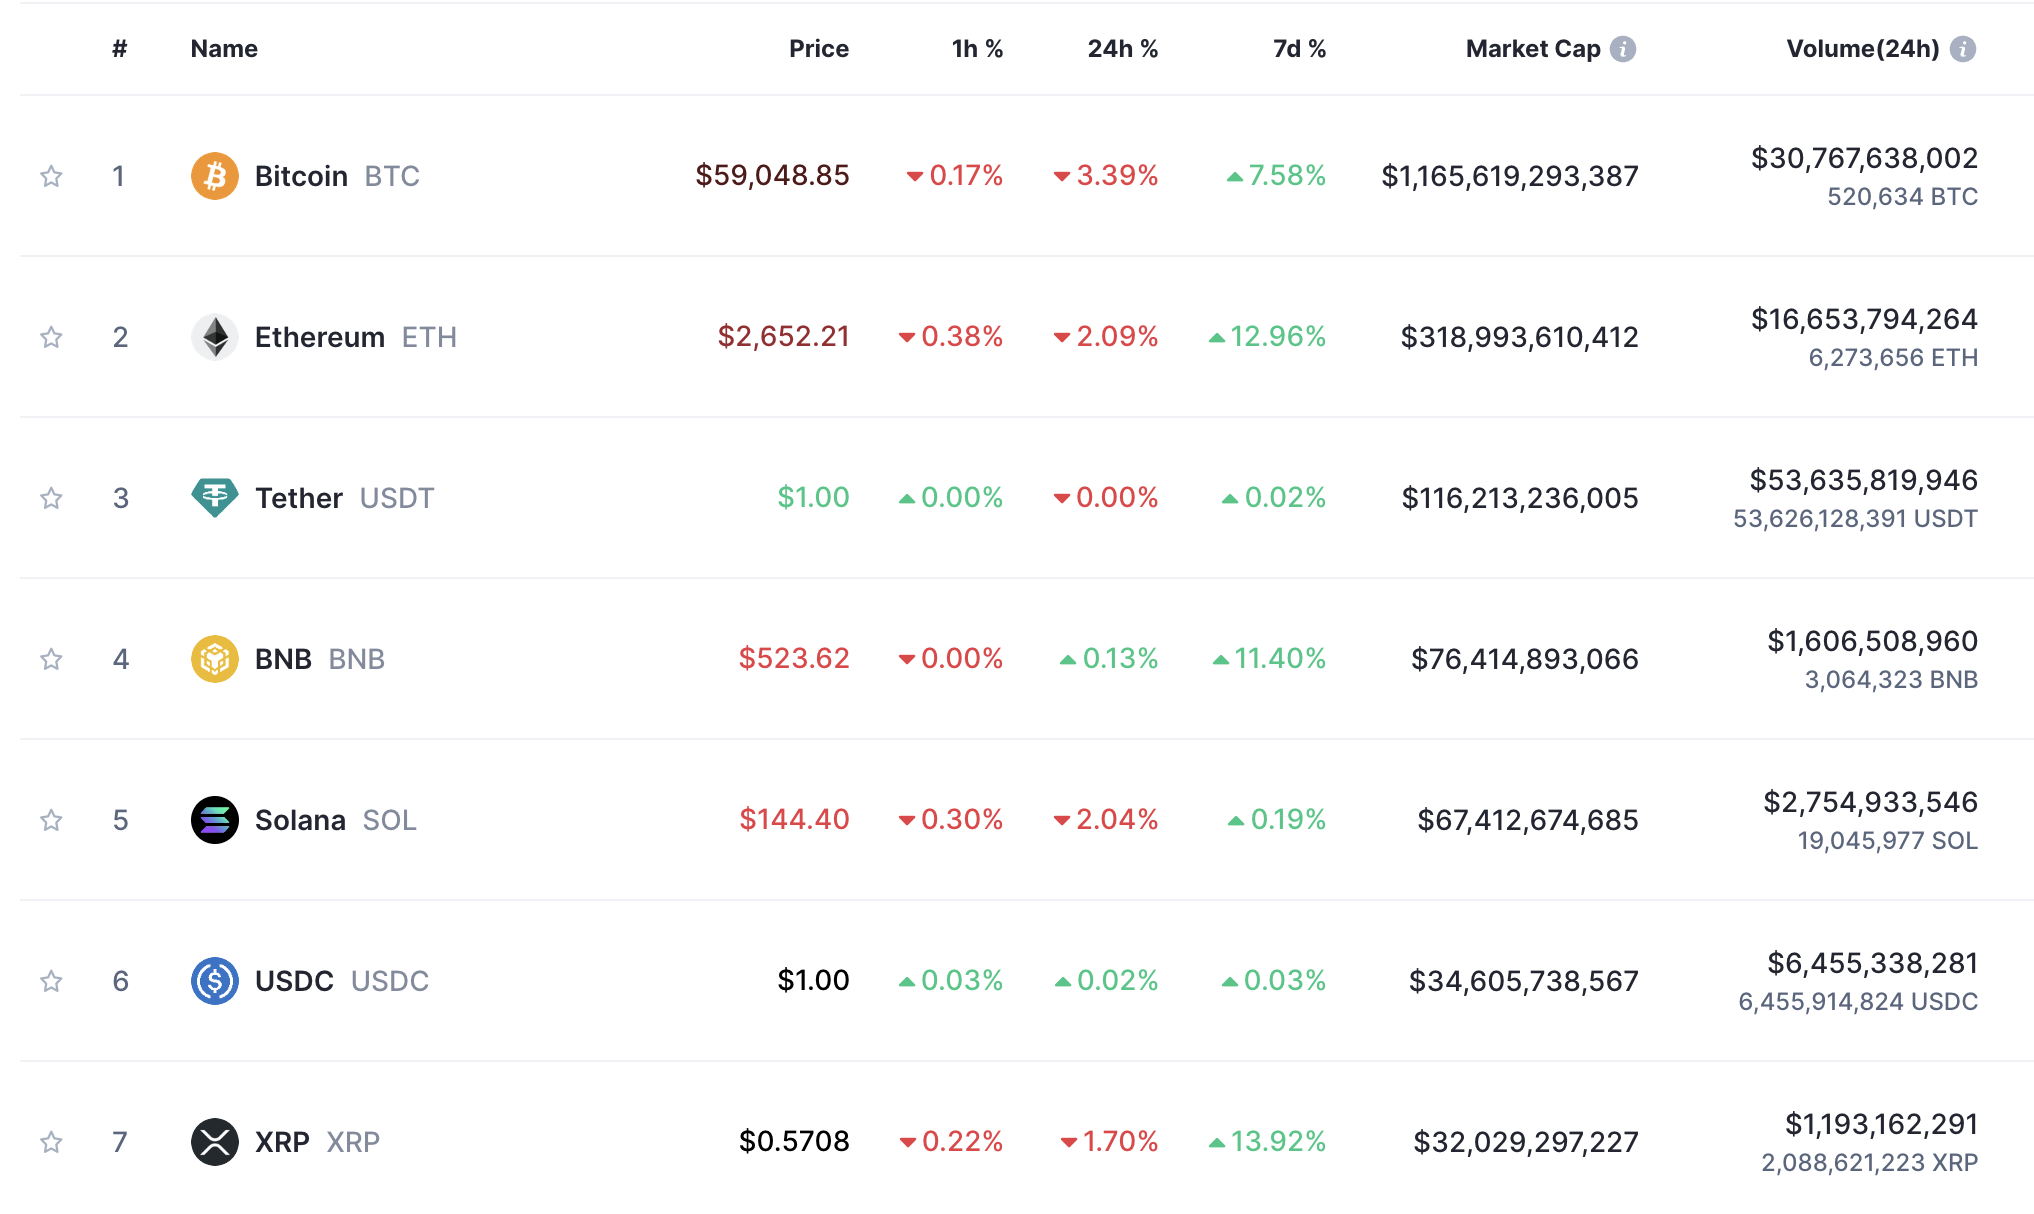Star Ethereum to add to watchlist
The width and height of the screenshot is (2034, 1214).
(x=51, y=337)
